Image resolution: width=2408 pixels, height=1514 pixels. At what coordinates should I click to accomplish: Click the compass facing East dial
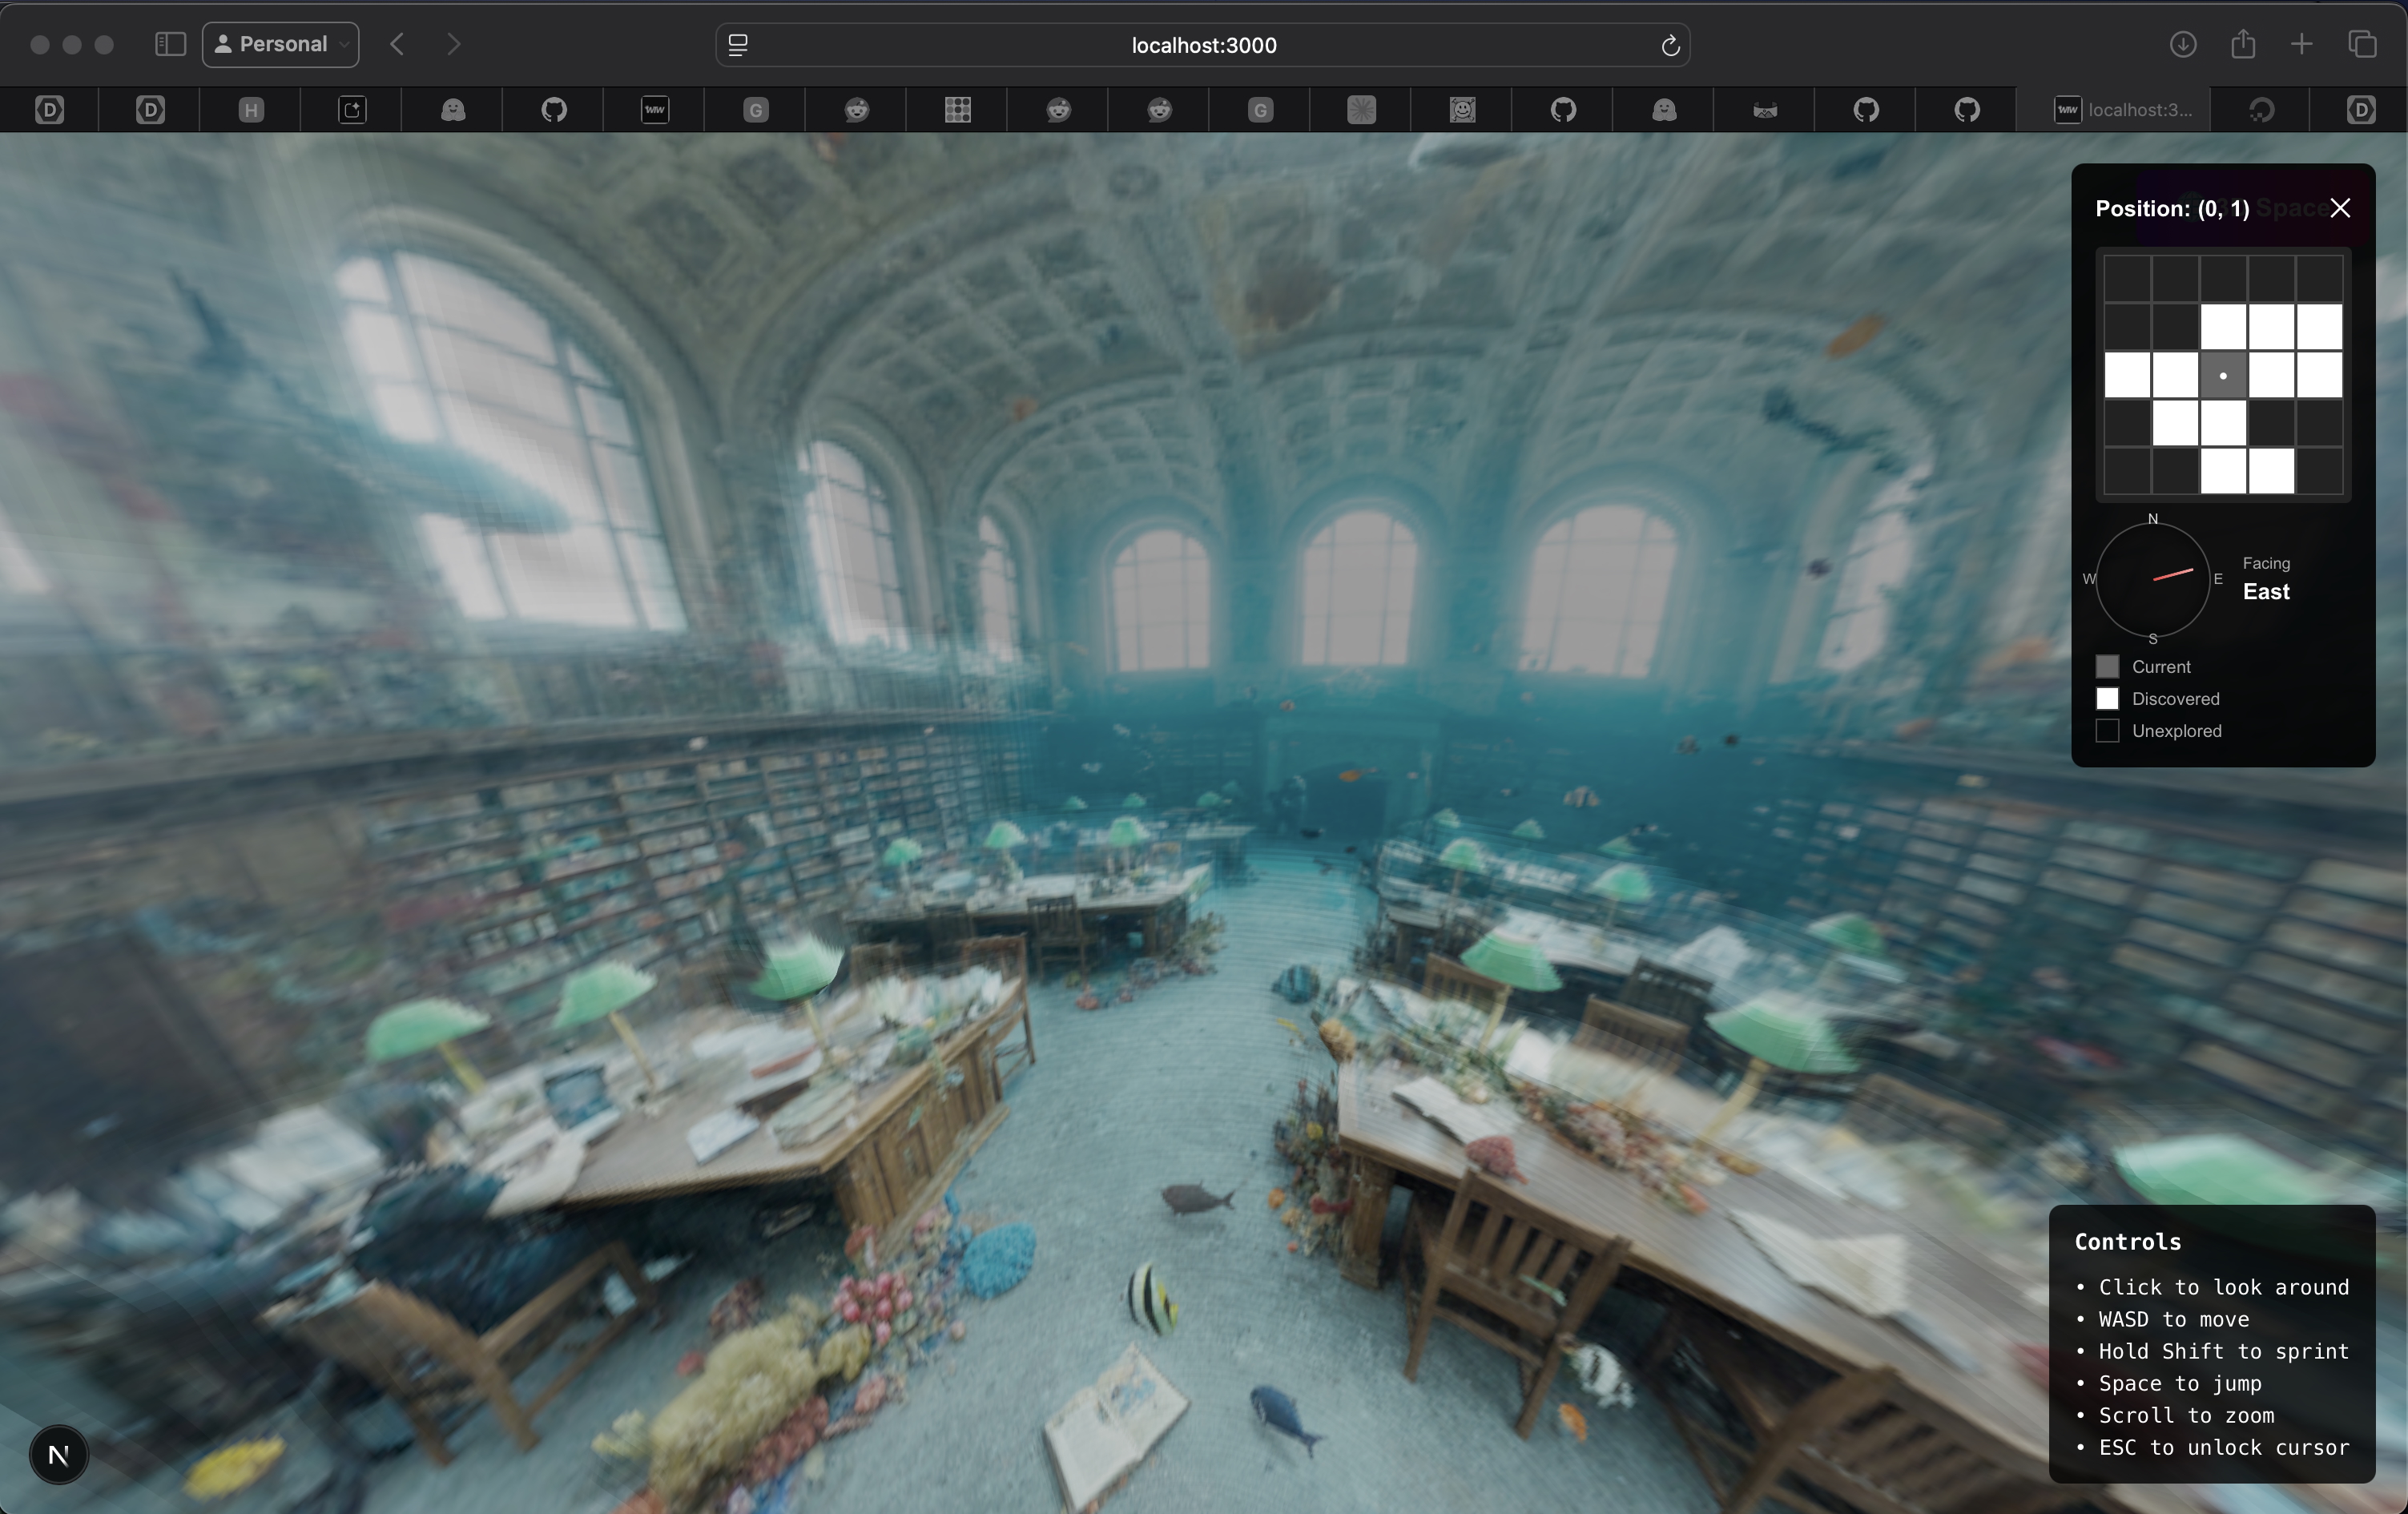click(2152, 579)
